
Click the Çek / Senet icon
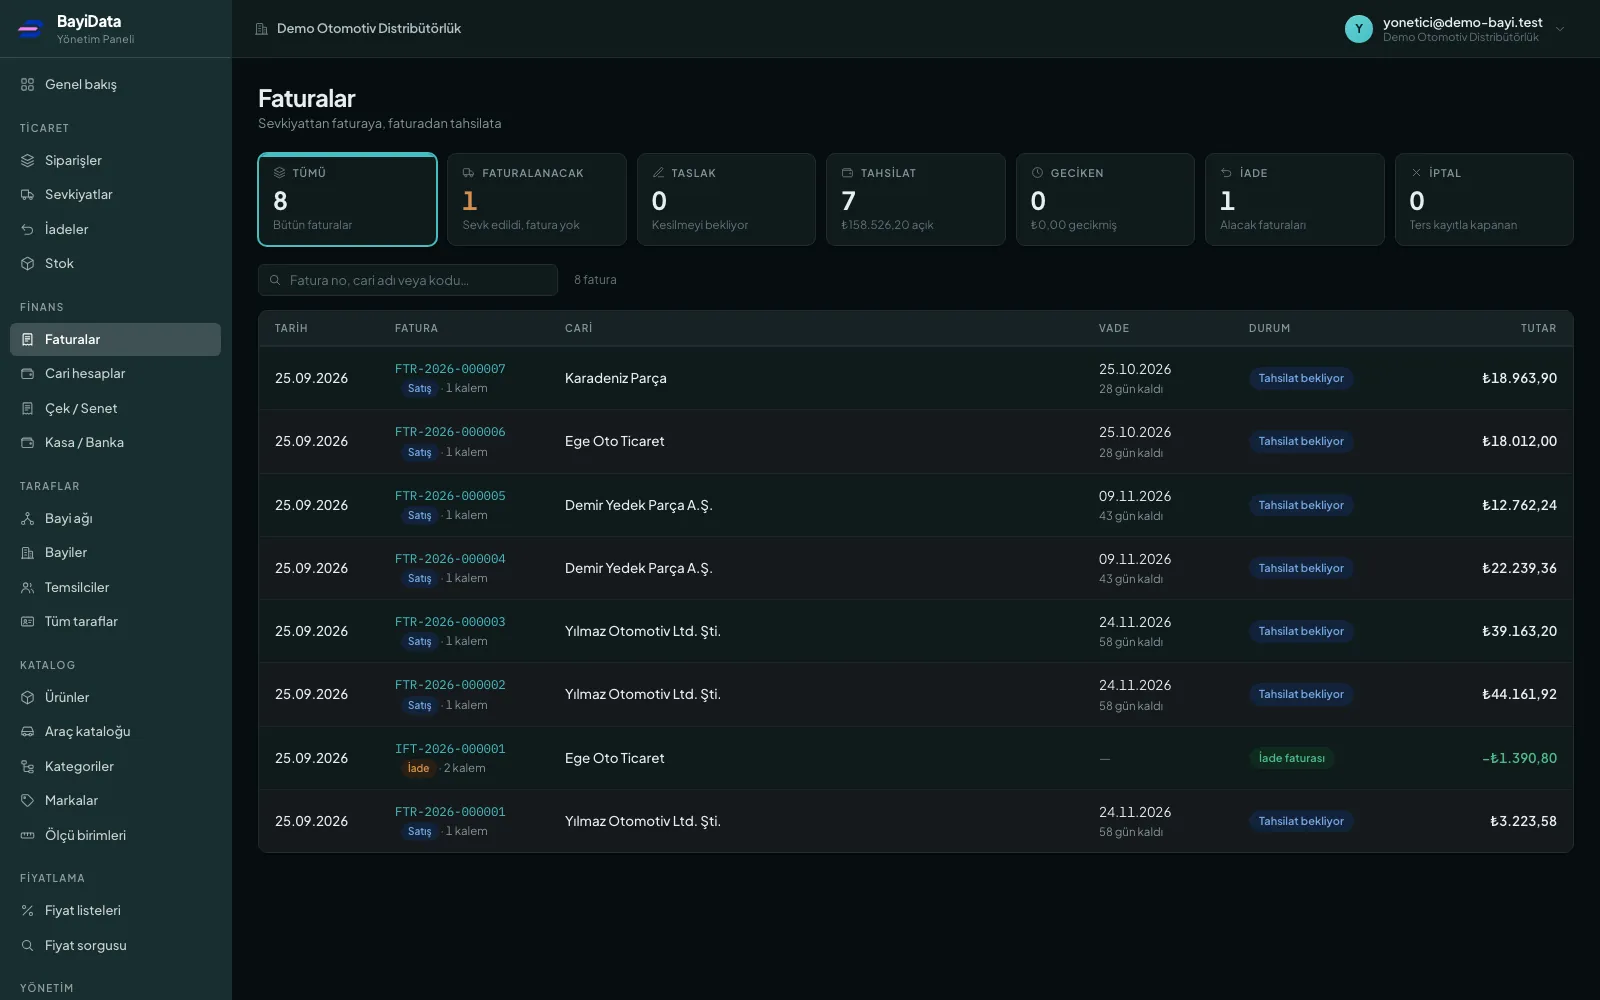tap(28, 409)
